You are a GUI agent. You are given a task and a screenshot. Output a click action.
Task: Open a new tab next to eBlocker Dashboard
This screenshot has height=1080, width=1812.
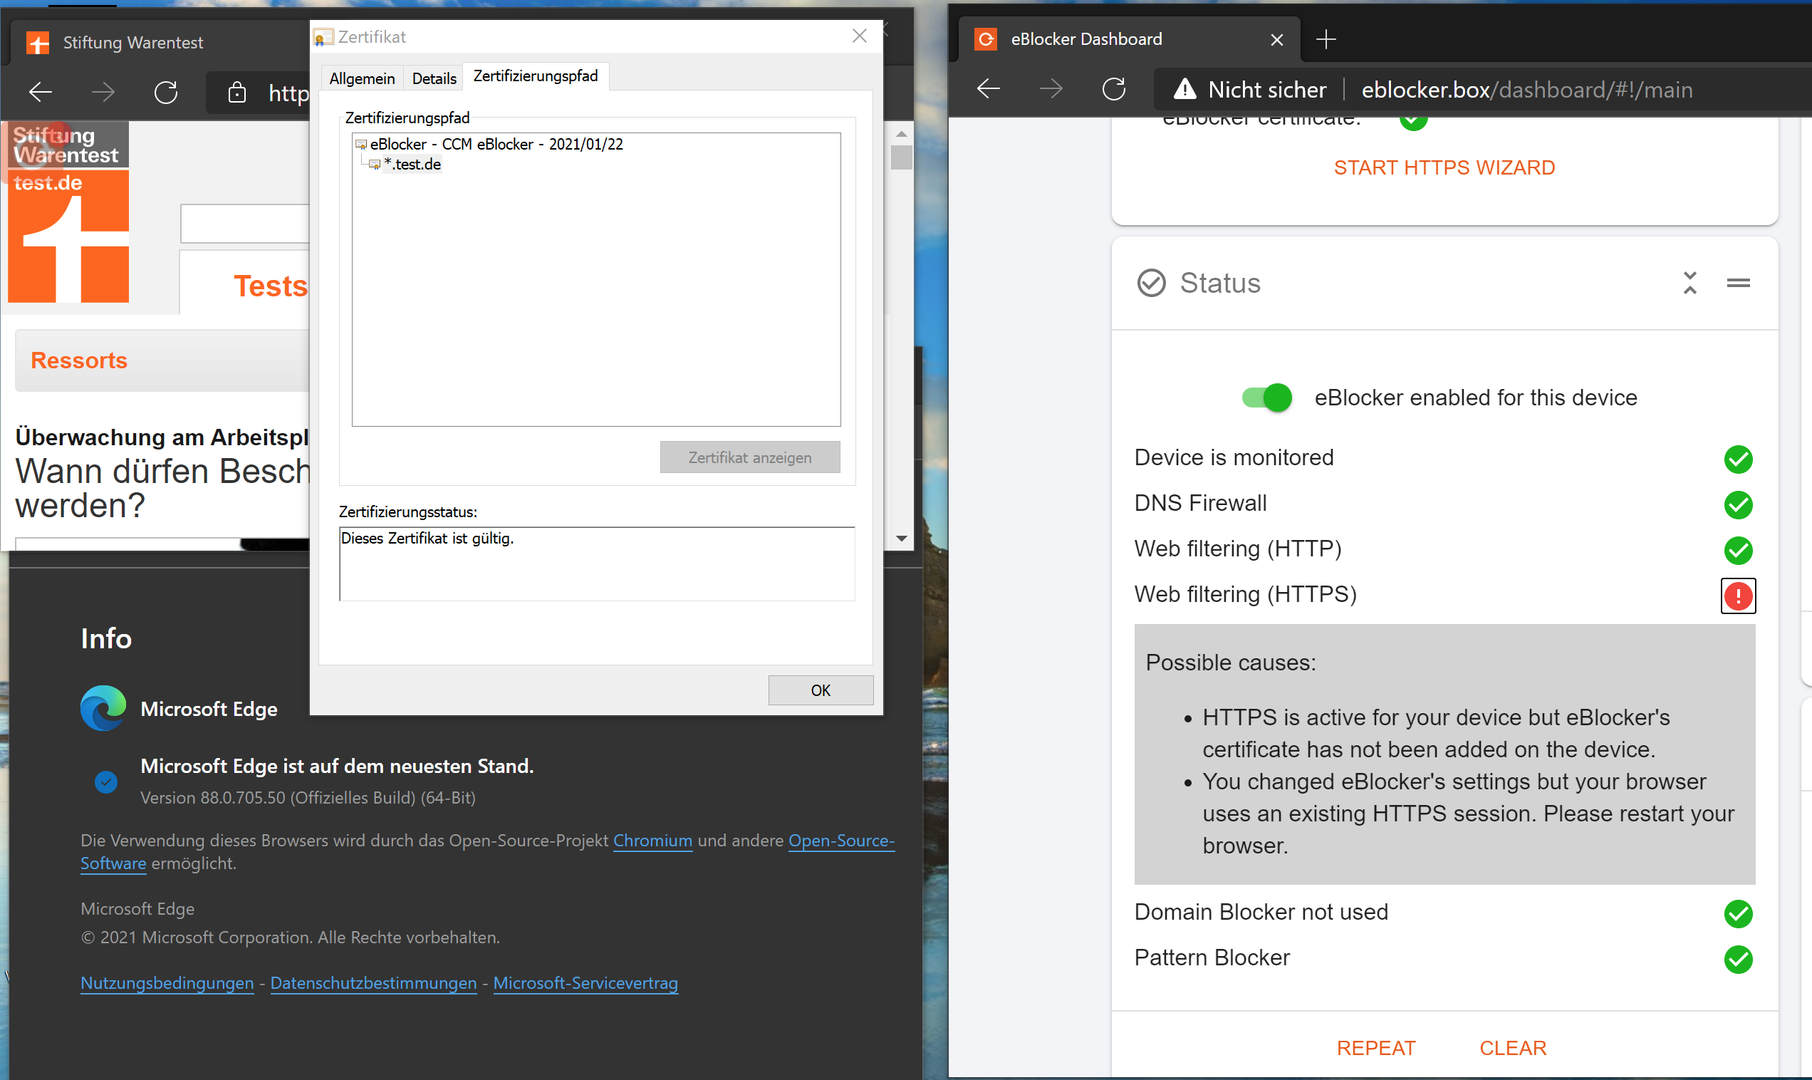(x=1326, y=39)
